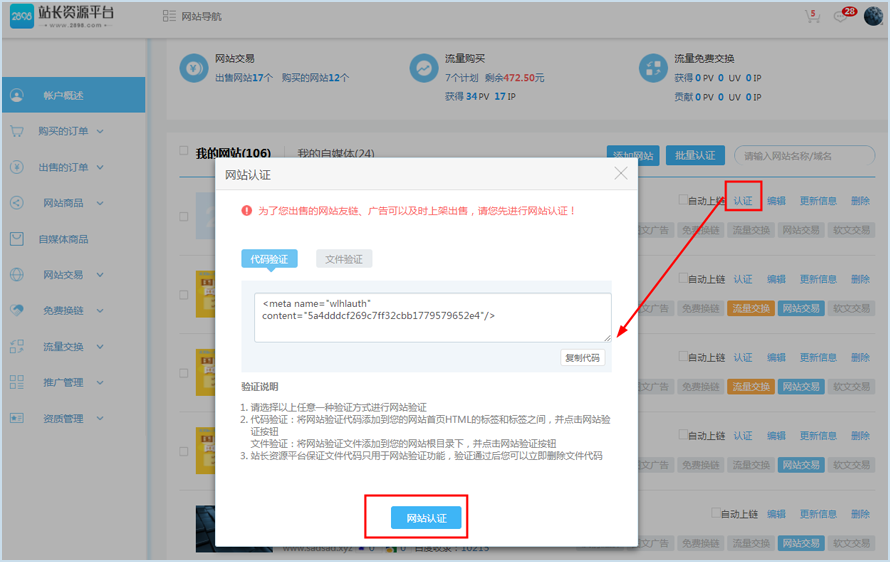Select the 代码验证 tab

269,258
